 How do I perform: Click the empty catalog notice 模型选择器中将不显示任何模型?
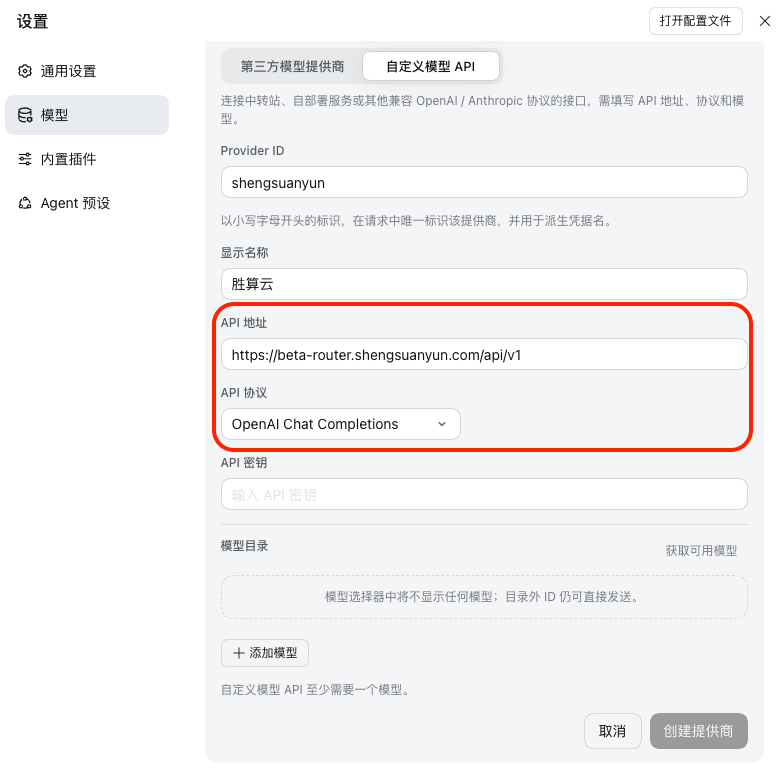pos(484,597)
